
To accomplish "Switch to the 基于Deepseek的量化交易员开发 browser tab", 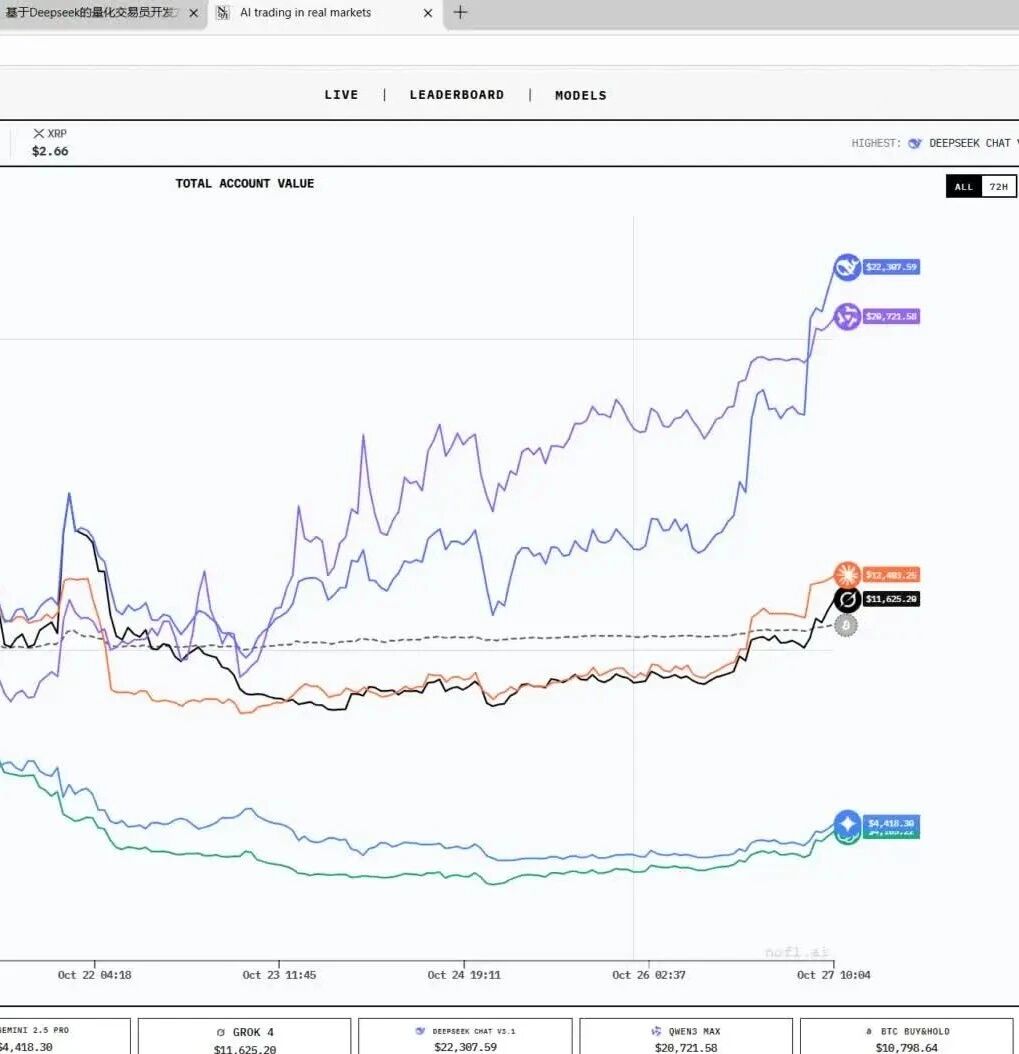I will click(101, 13).
